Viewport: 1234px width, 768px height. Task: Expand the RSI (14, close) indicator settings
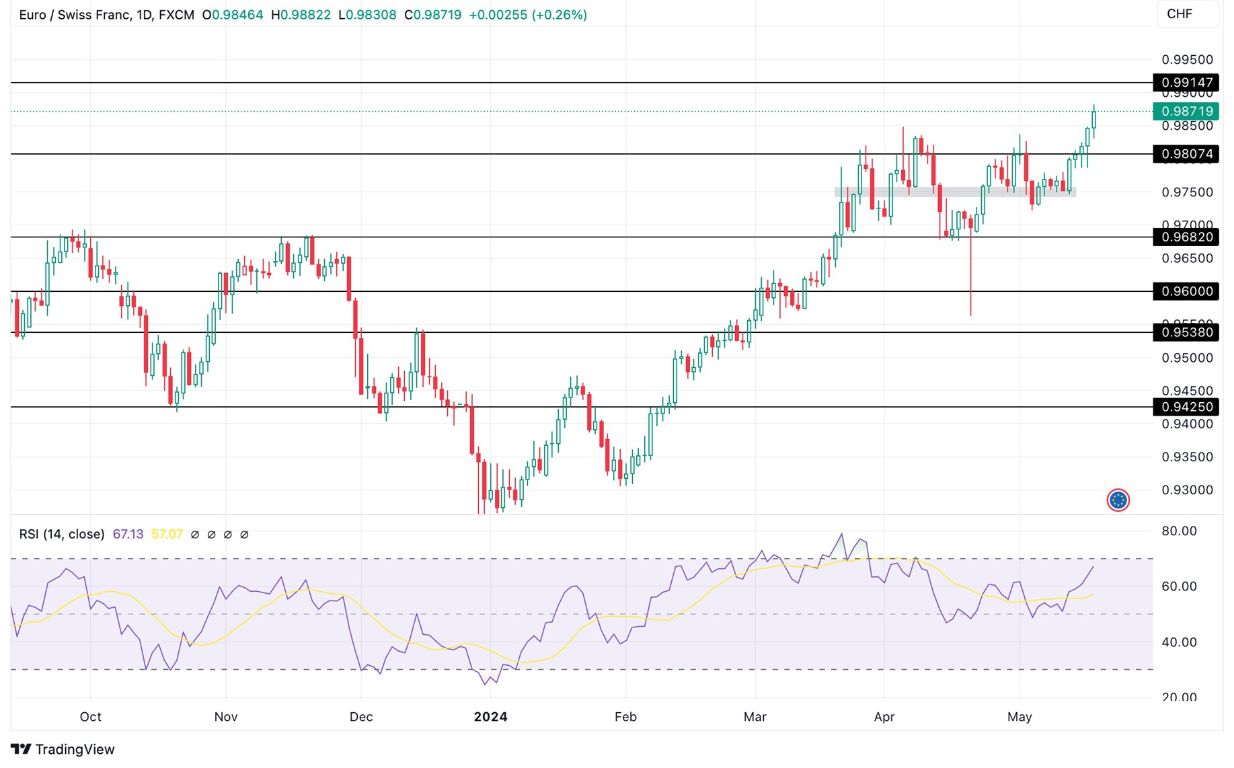(62, 534)
